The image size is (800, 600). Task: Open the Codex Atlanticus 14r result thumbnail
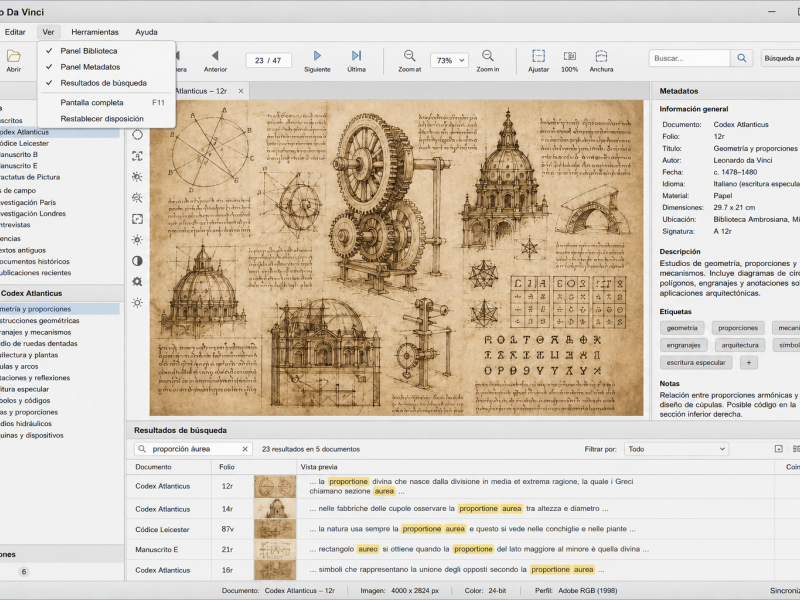click(x=275, y=509)
